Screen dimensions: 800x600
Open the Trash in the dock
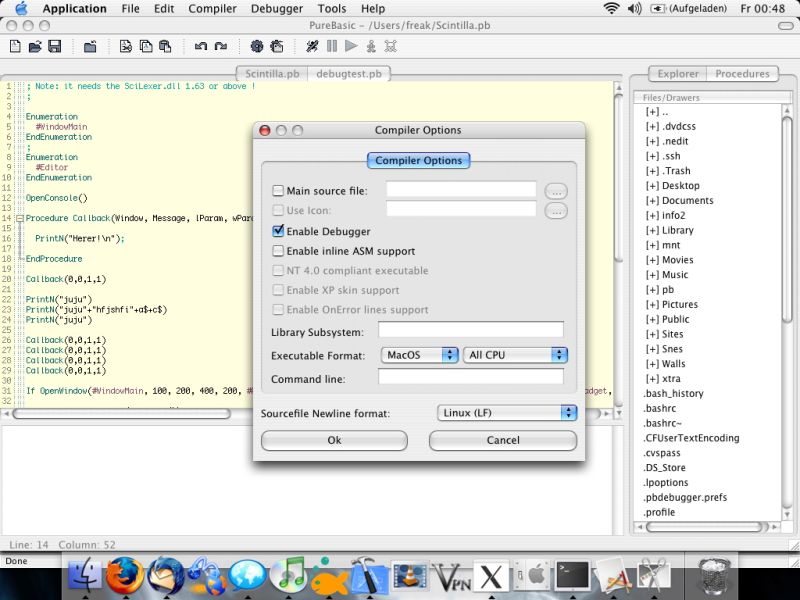(714, 577)
